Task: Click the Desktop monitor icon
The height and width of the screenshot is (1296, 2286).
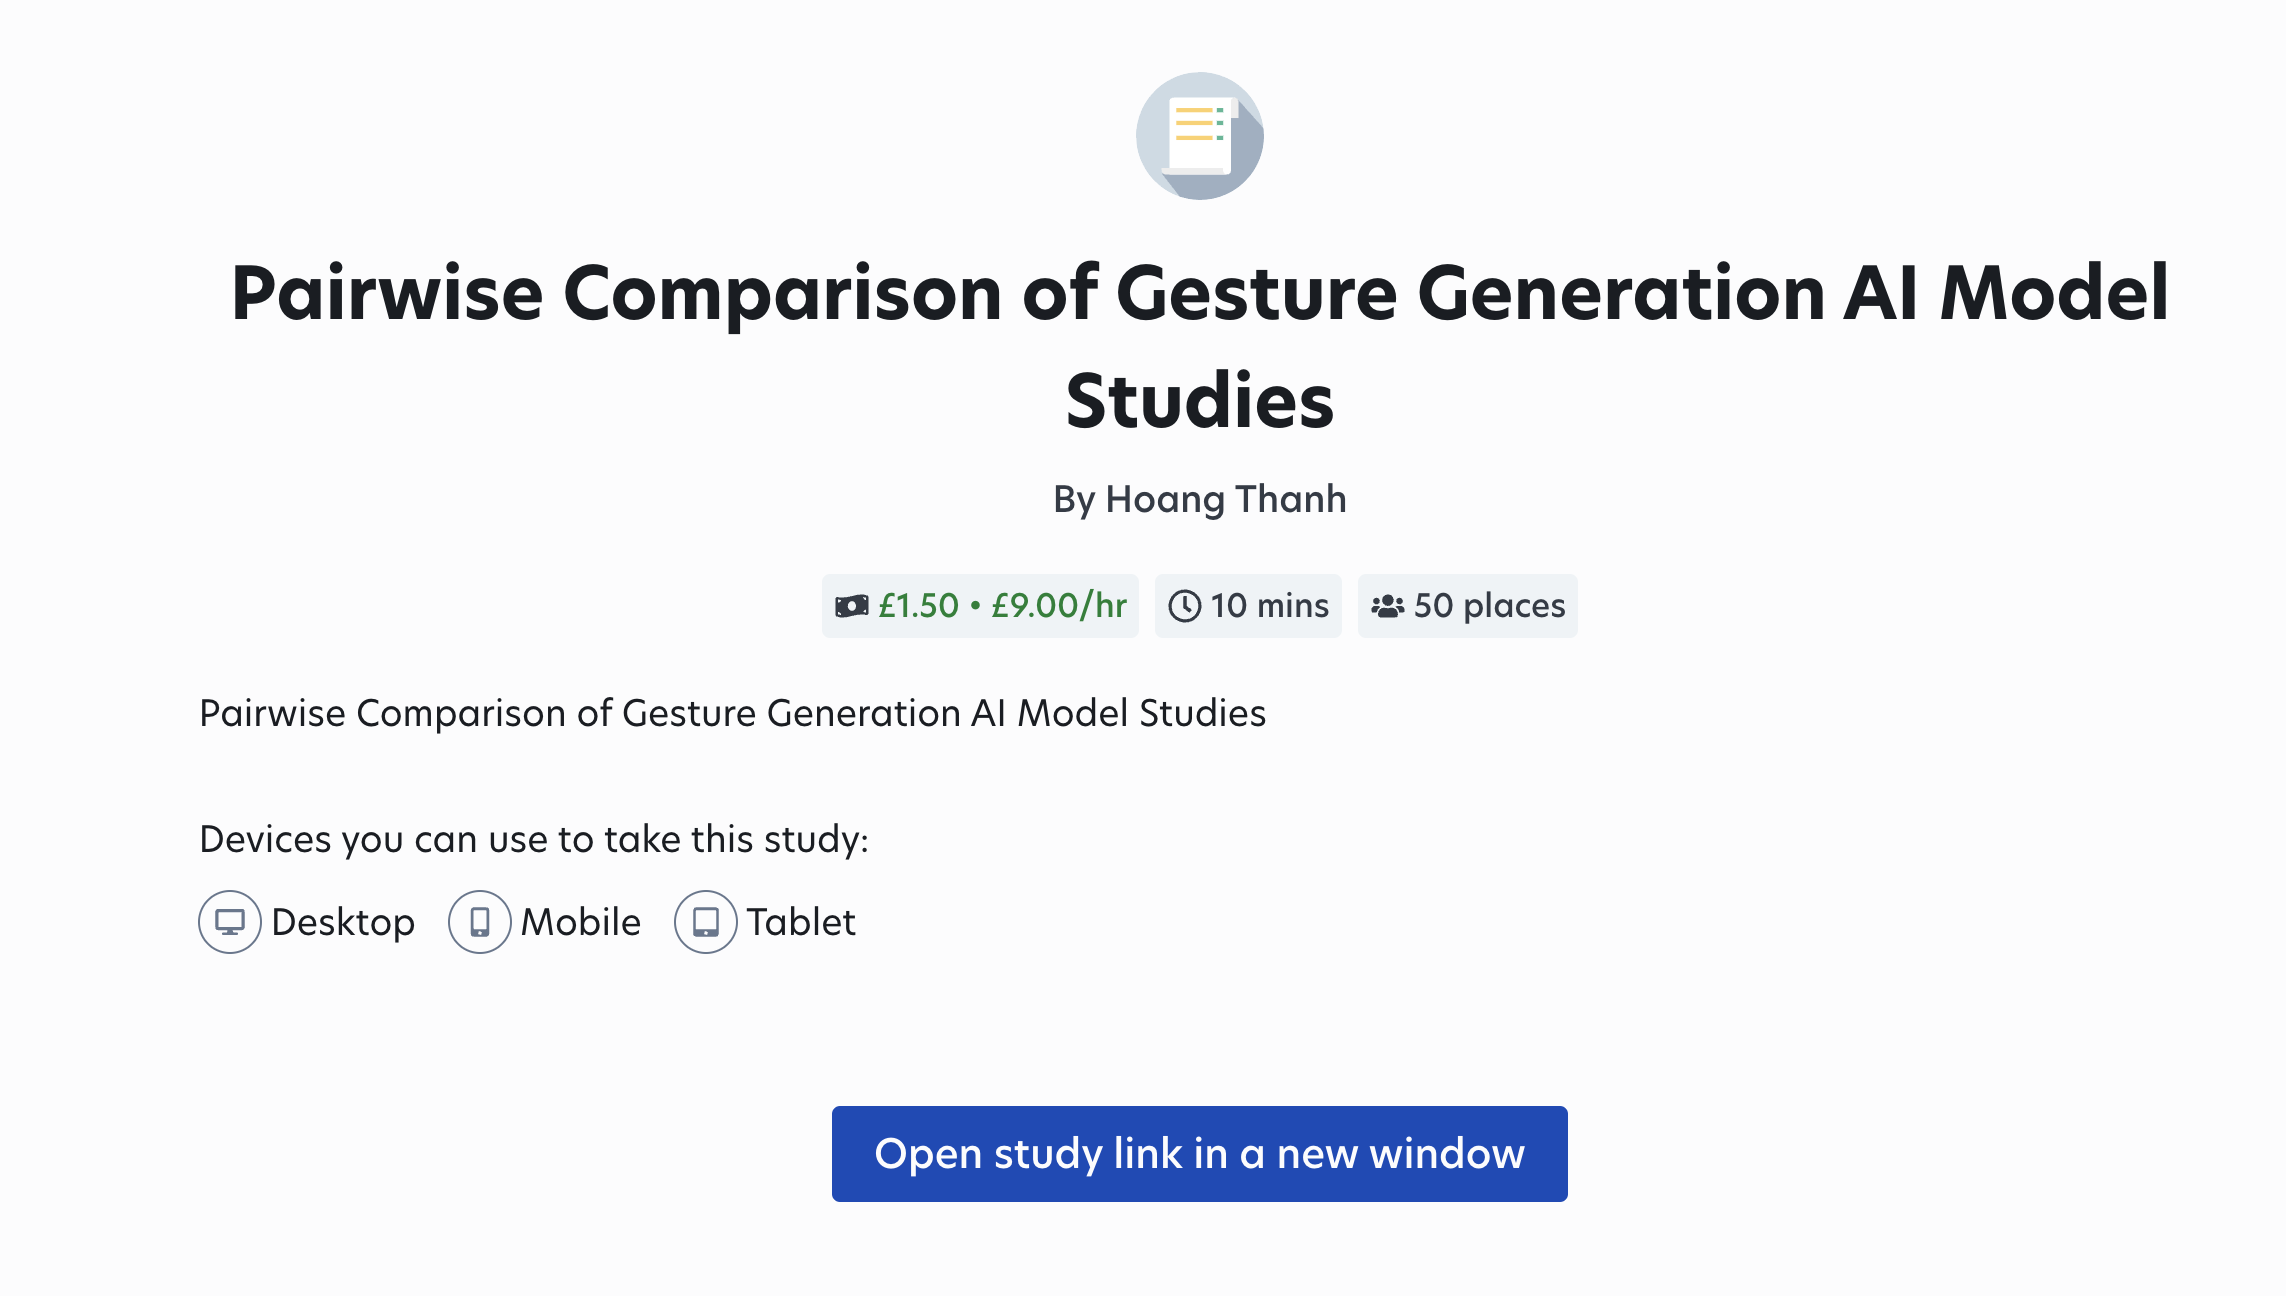Action: click(230, 922)
